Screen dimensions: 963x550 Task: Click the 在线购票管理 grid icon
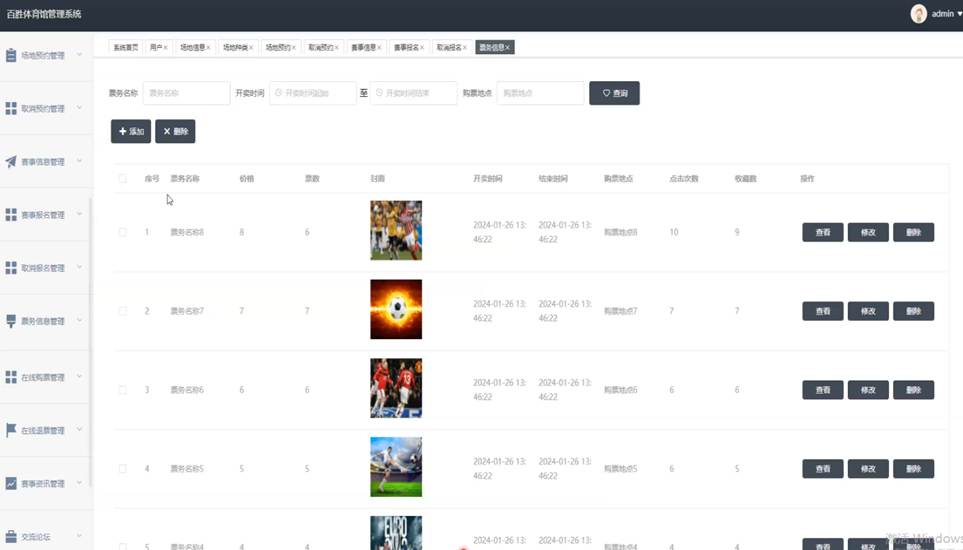point(11,377)
